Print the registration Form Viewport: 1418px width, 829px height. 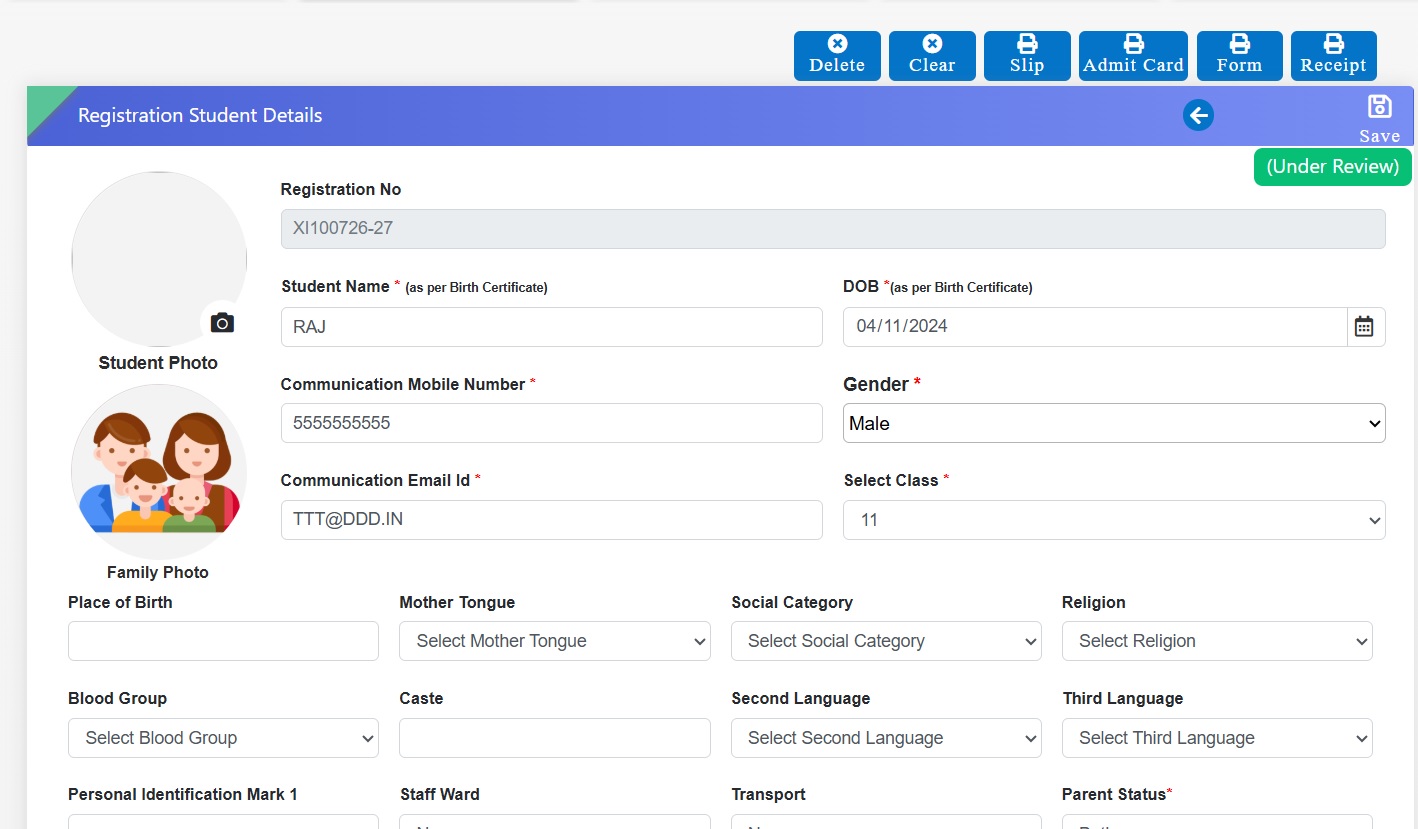coord(1239,55)
